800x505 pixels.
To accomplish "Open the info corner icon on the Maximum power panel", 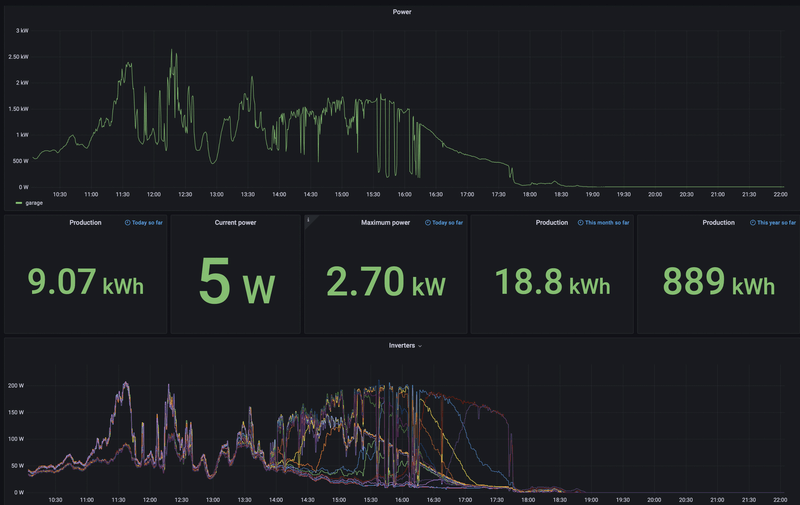I will pos(309,220).
